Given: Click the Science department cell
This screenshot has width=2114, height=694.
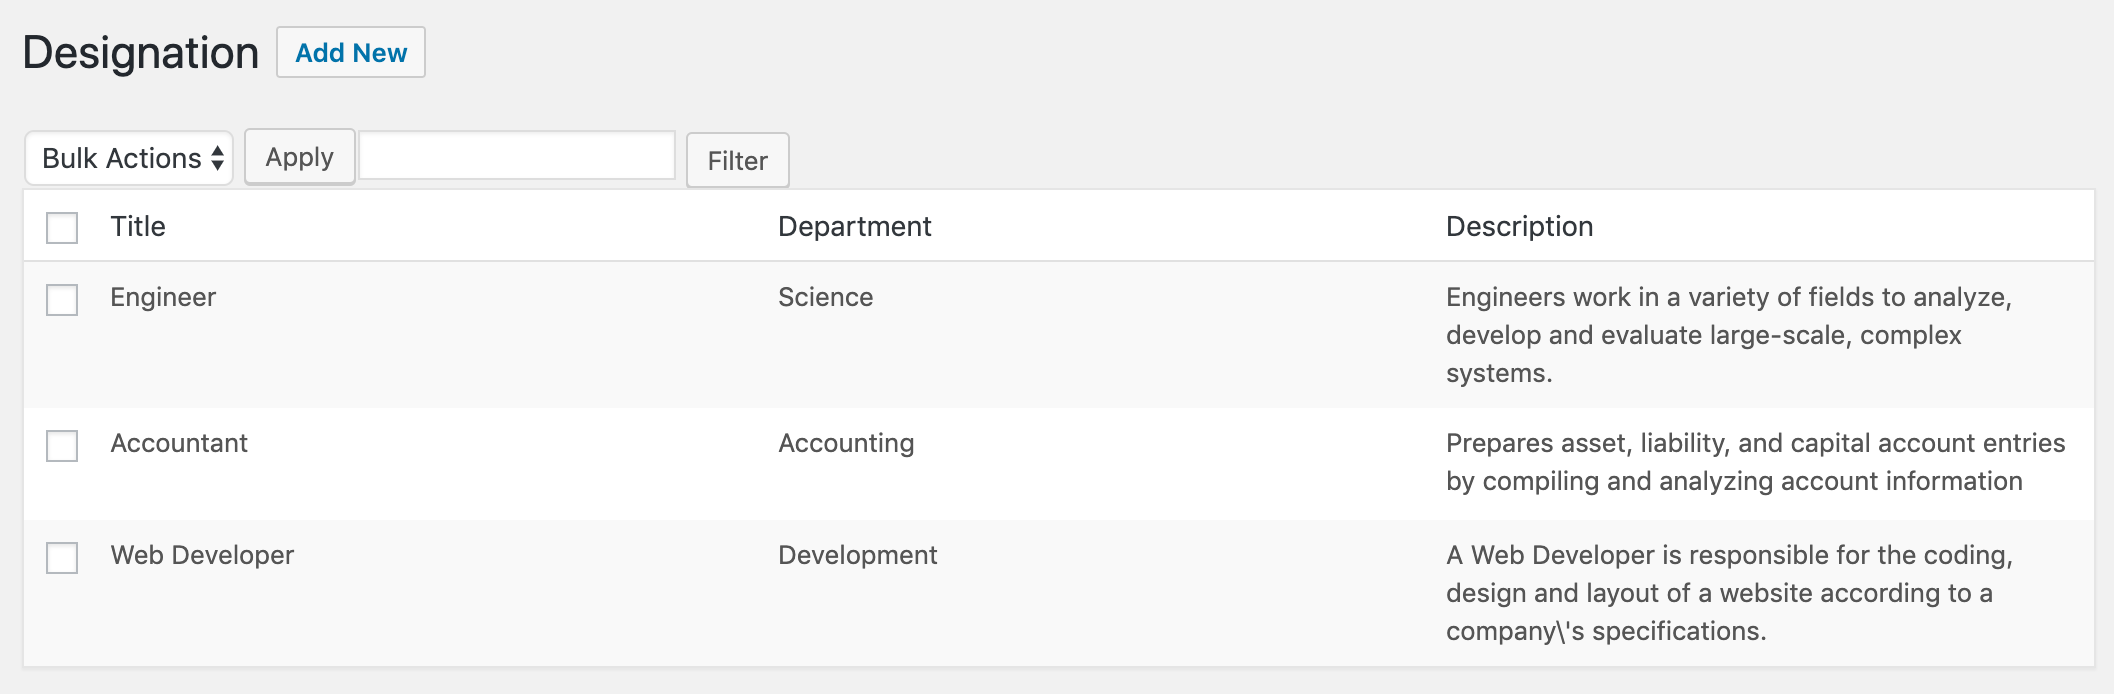Looking at the screenshot, I should click(825, 297).
